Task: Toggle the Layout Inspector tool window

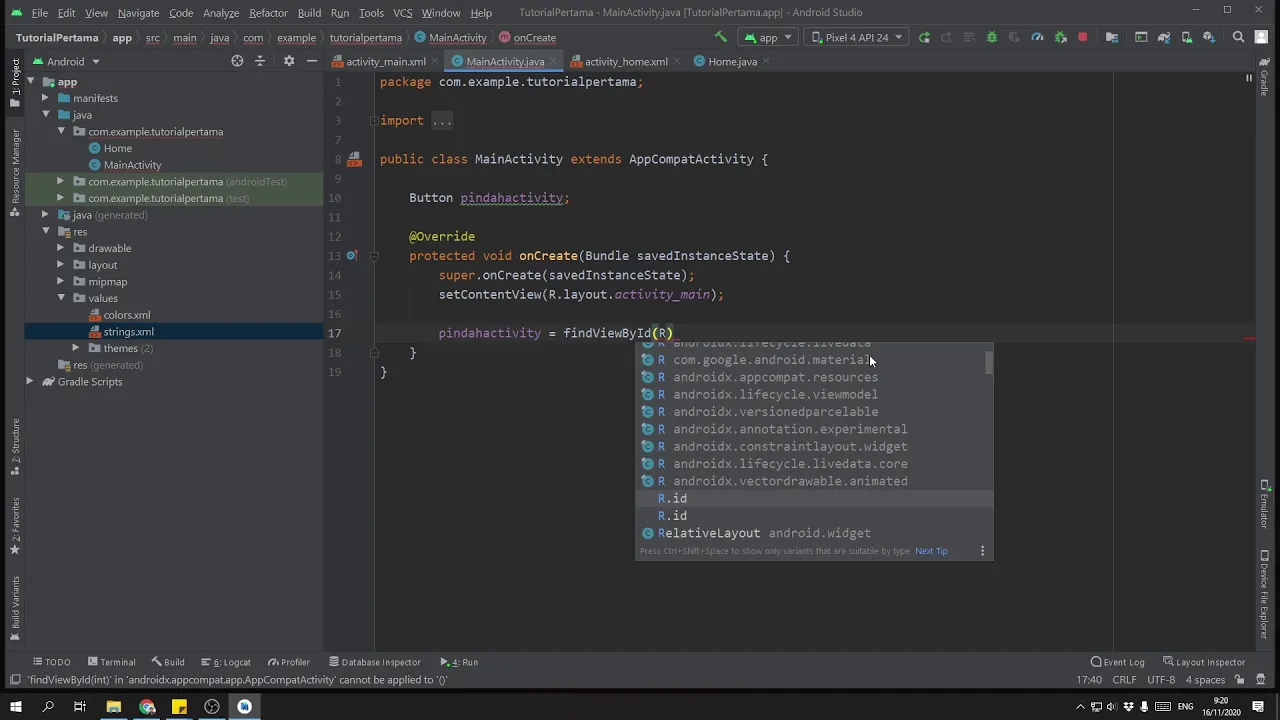Action: coord(1204,662)
